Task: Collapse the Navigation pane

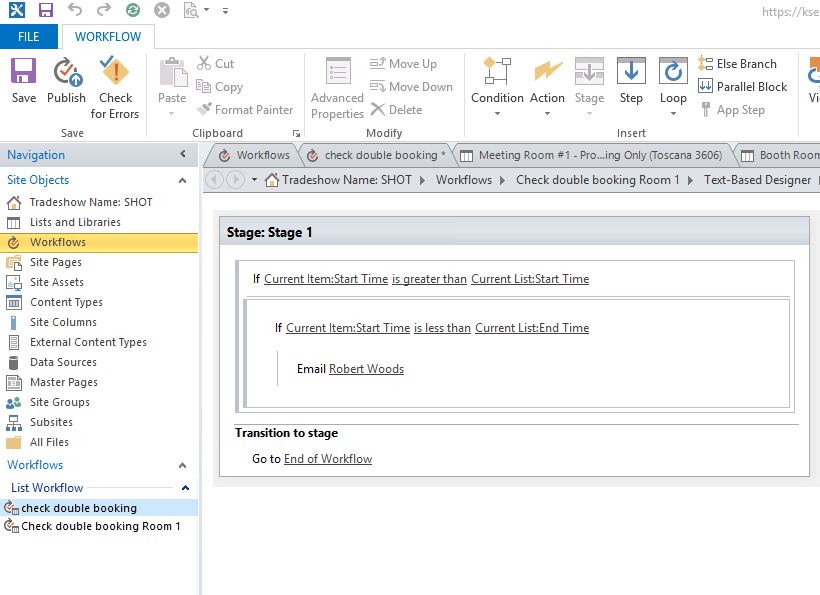Action: [183, 154]
